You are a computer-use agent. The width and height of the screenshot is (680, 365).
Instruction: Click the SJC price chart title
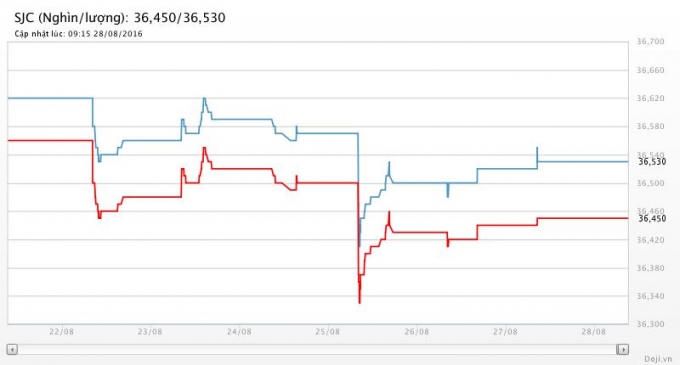coord(120,18)
